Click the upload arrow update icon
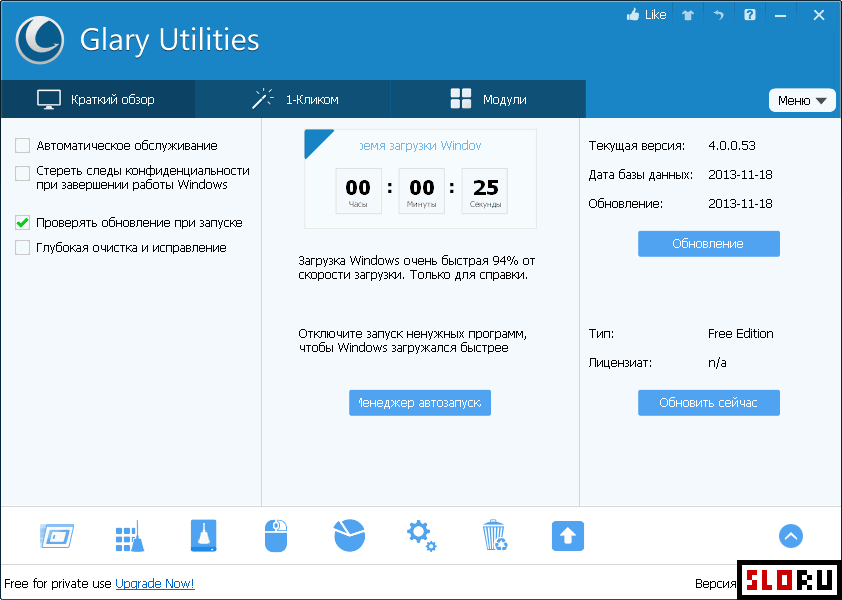842x600 pixels. [568, 536]
